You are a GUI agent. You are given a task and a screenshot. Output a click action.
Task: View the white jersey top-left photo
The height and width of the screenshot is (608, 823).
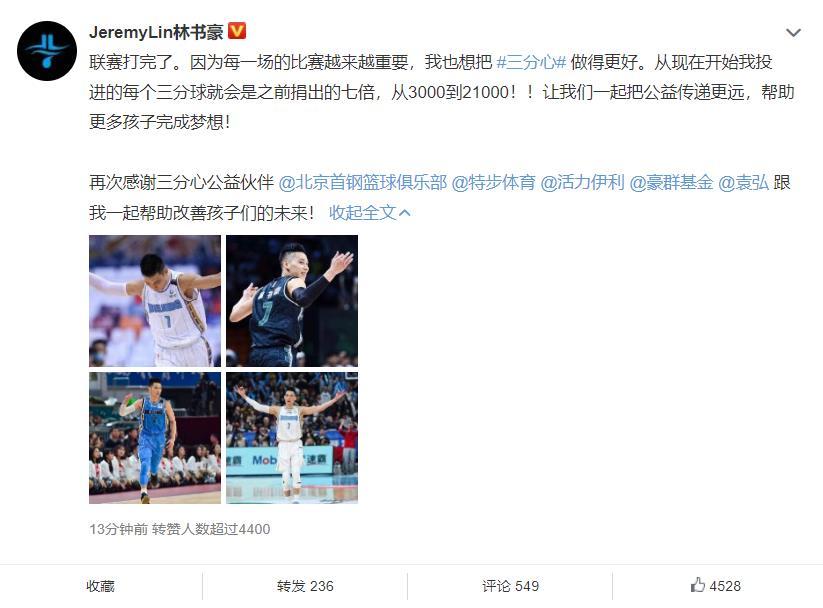(155, 301)
